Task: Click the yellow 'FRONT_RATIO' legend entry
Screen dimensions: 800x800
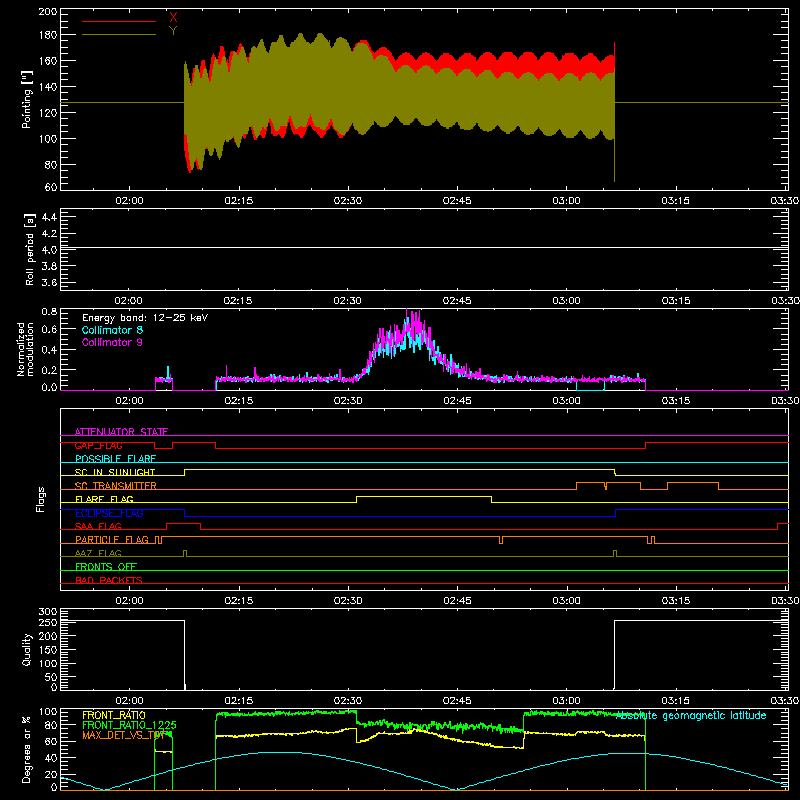Action: 114,715
